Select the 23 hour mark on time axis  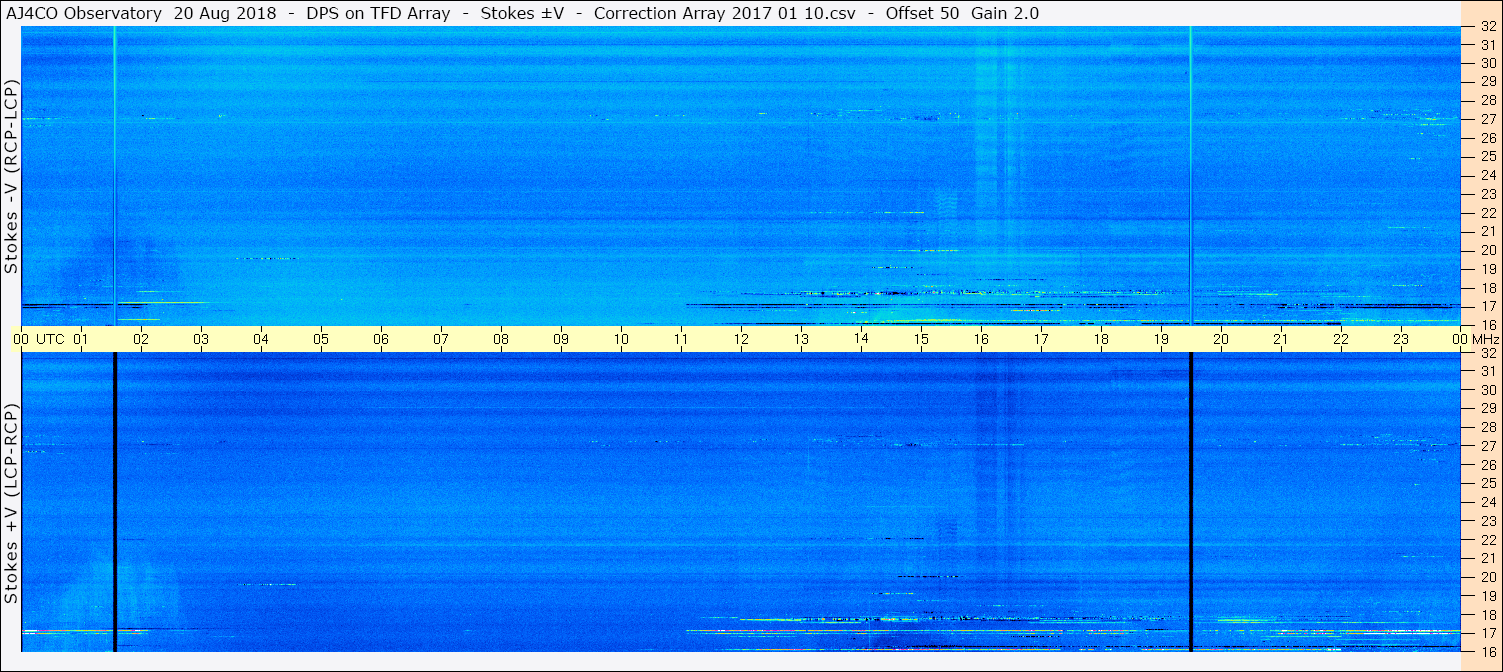tap(1401, 339)
